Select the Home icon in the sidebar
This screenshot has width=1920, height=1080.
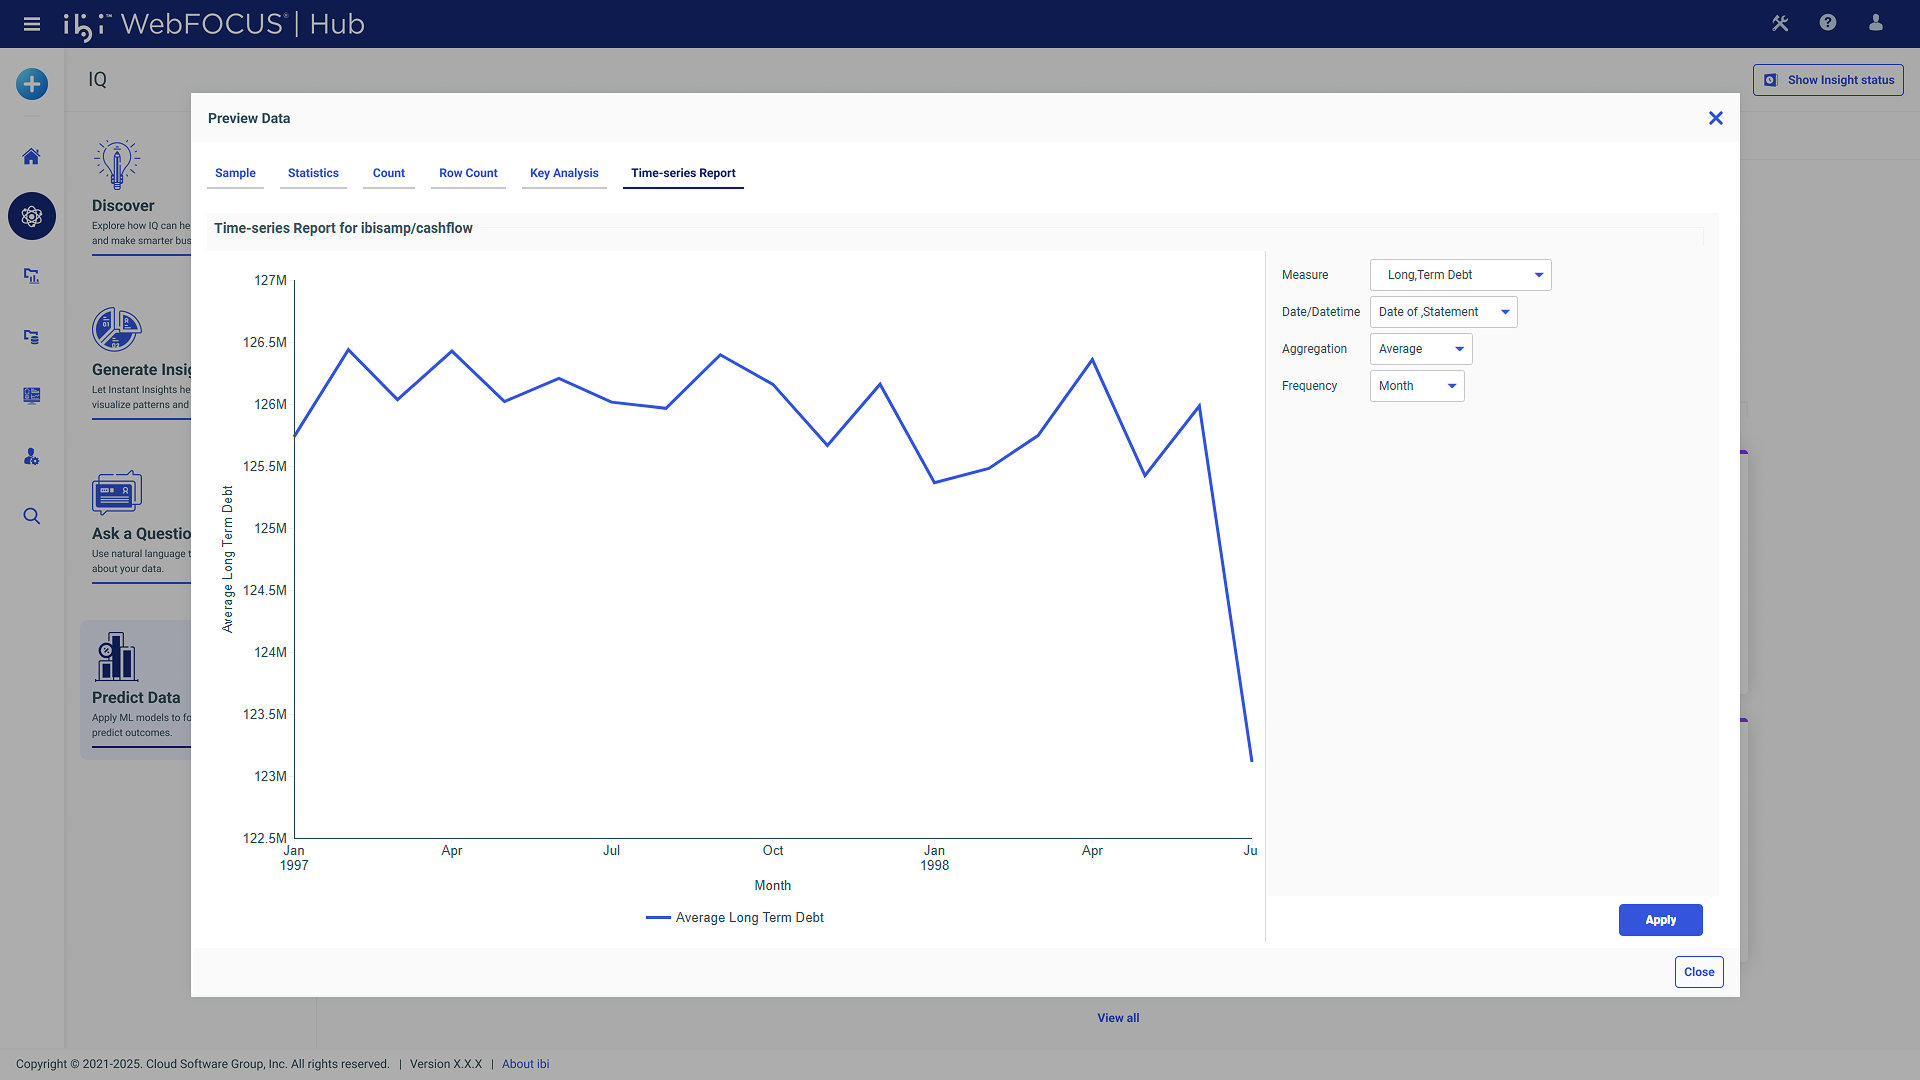click(x=31, y=156)
